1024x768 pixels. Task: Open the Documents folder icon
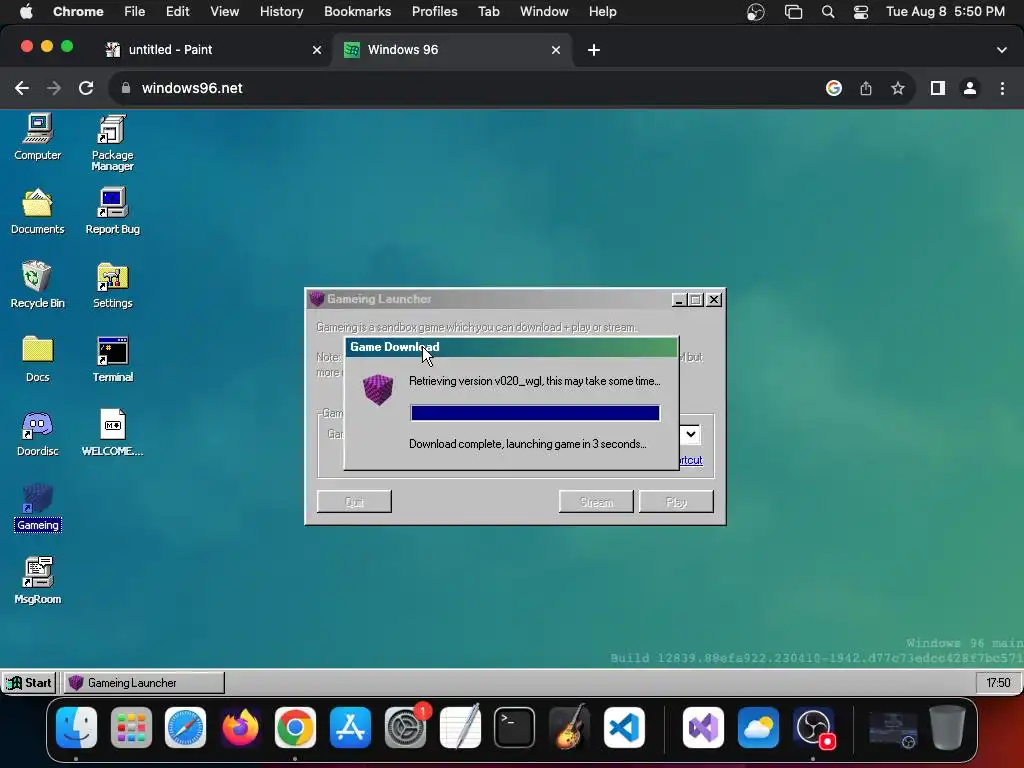coord(37,212)
